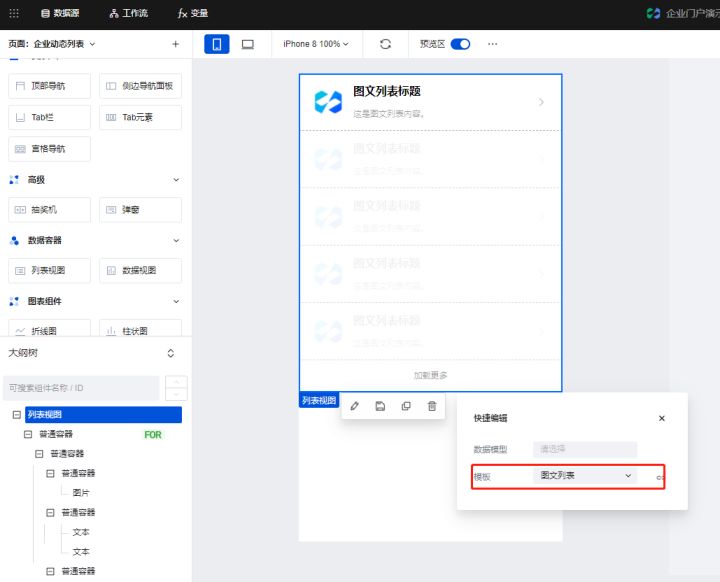Select the 顶部导航 component
This screenshot has height=582, width=720.
pyautogui.click(x=50, y=86)
